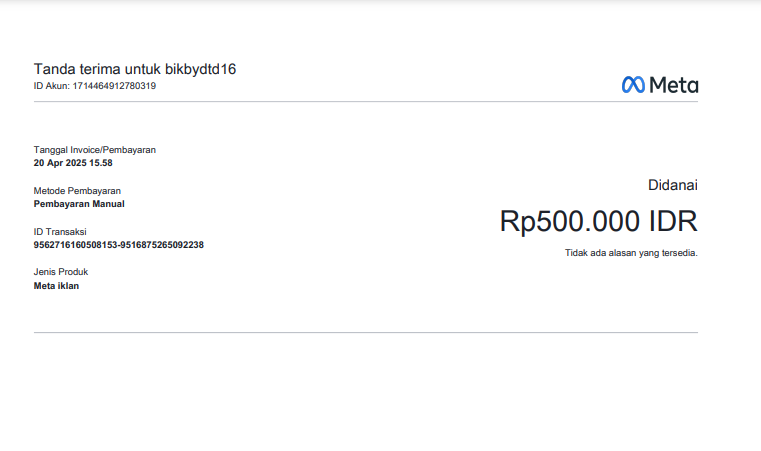Screen dimensions: 761x451
Task: Select the "Meta iklan" product type
Action: click(x=56, y=286)
